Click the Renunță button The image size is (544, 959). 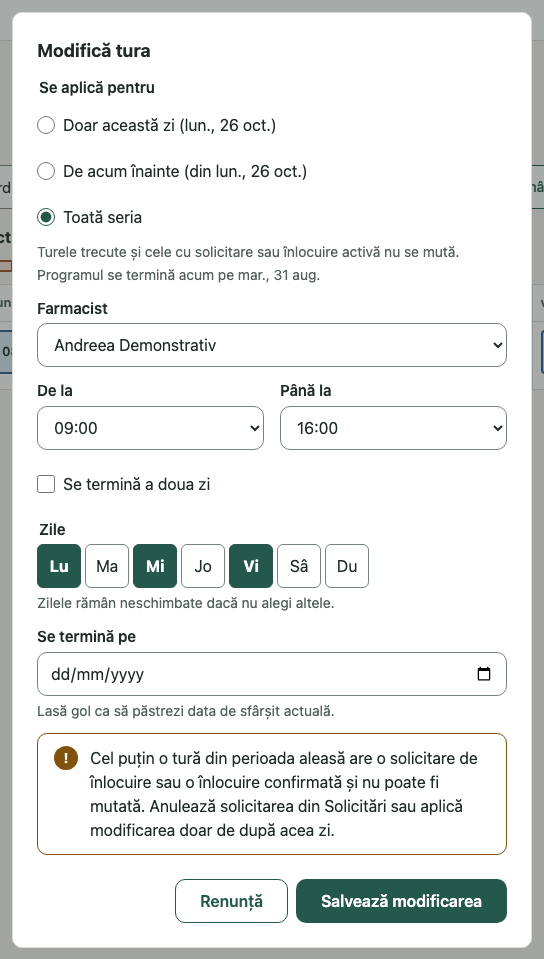(x=231, y=901)
